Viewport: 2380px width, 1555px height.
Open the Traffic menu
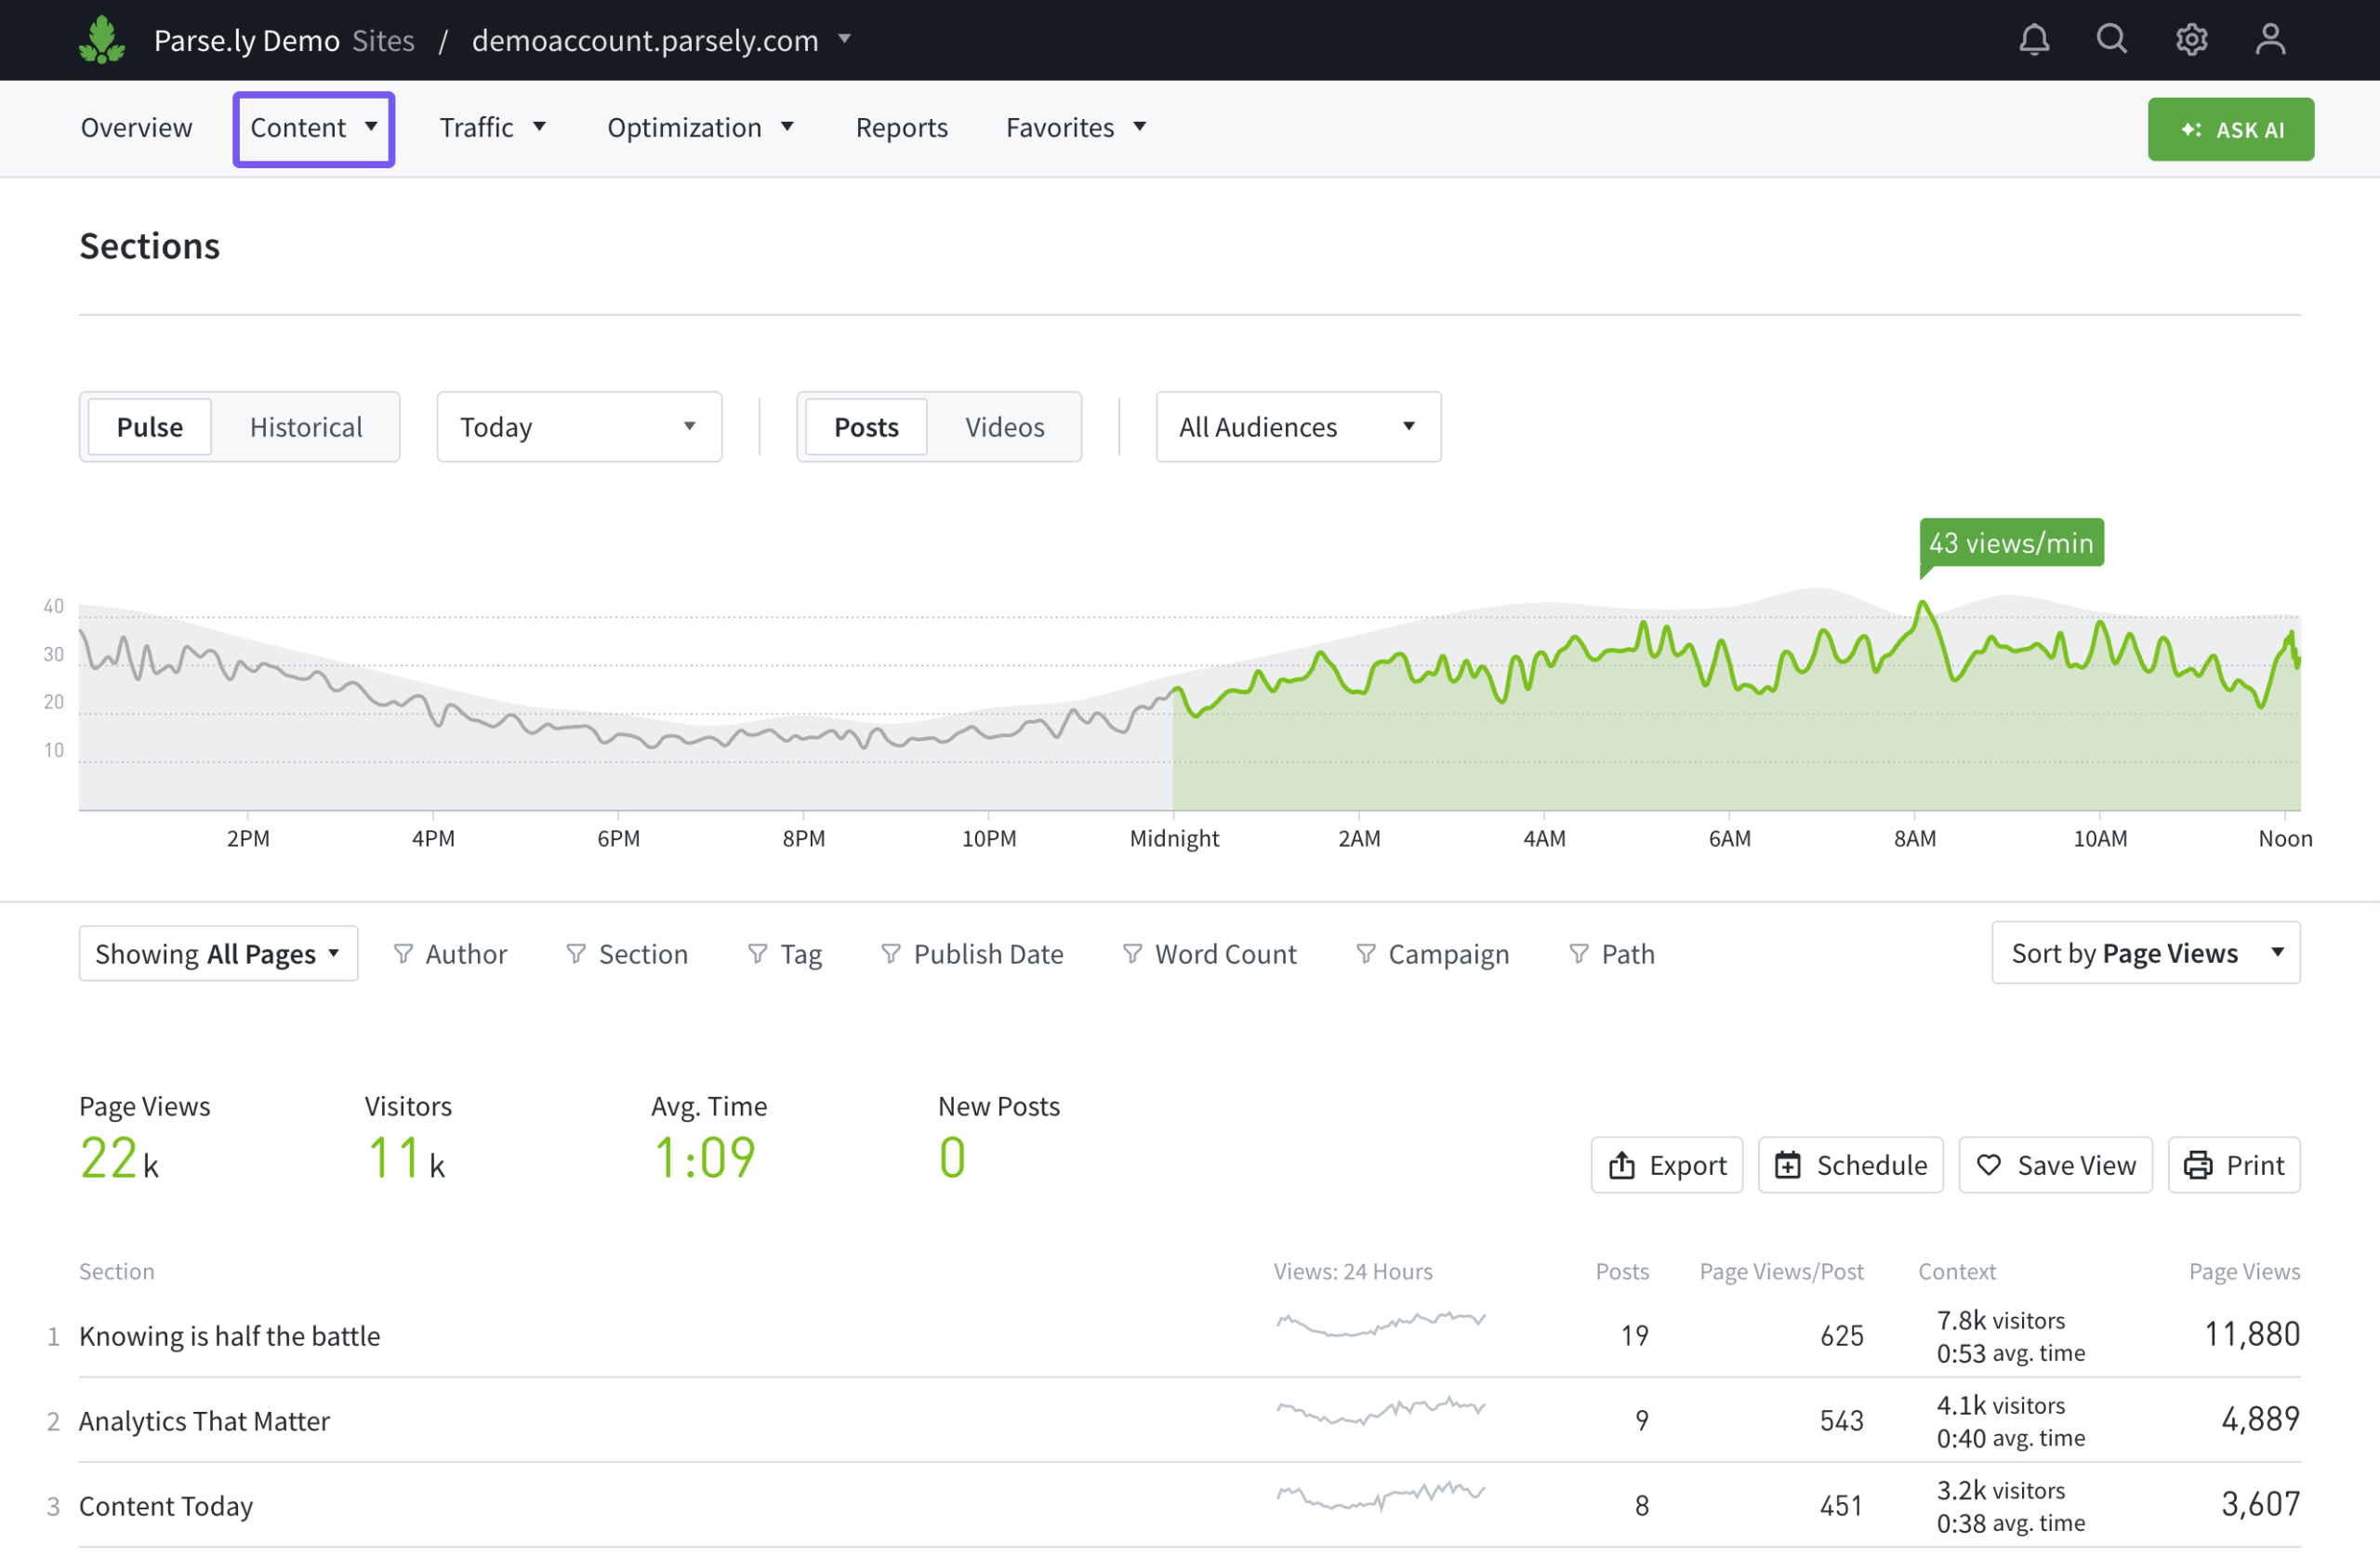tap(492, 128)
